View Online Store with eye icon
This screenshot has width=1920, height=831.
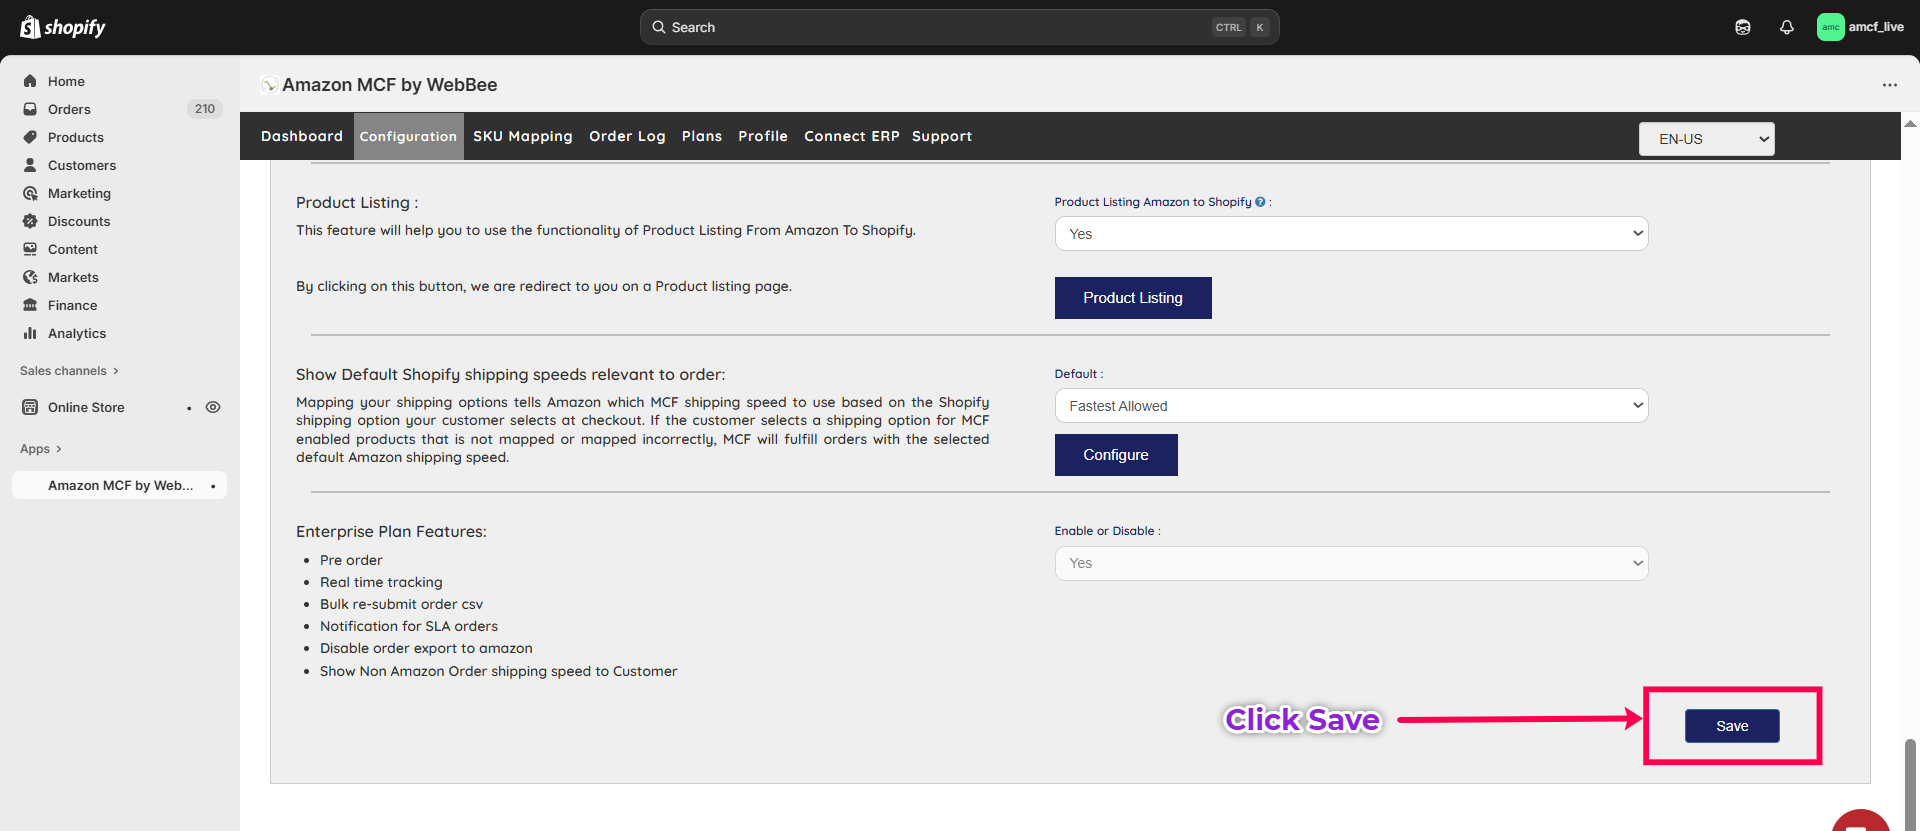(x=213, y=407)
